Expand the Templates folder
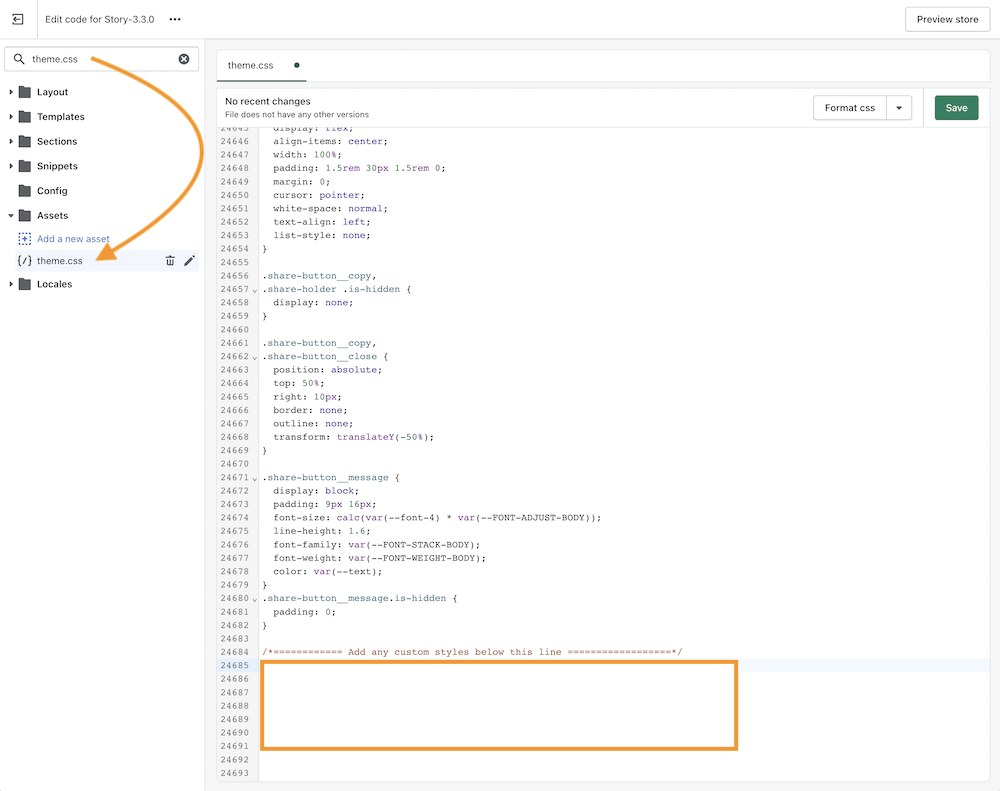The width and height of the screenshot is (1000, 791). [x=11, y=117]
